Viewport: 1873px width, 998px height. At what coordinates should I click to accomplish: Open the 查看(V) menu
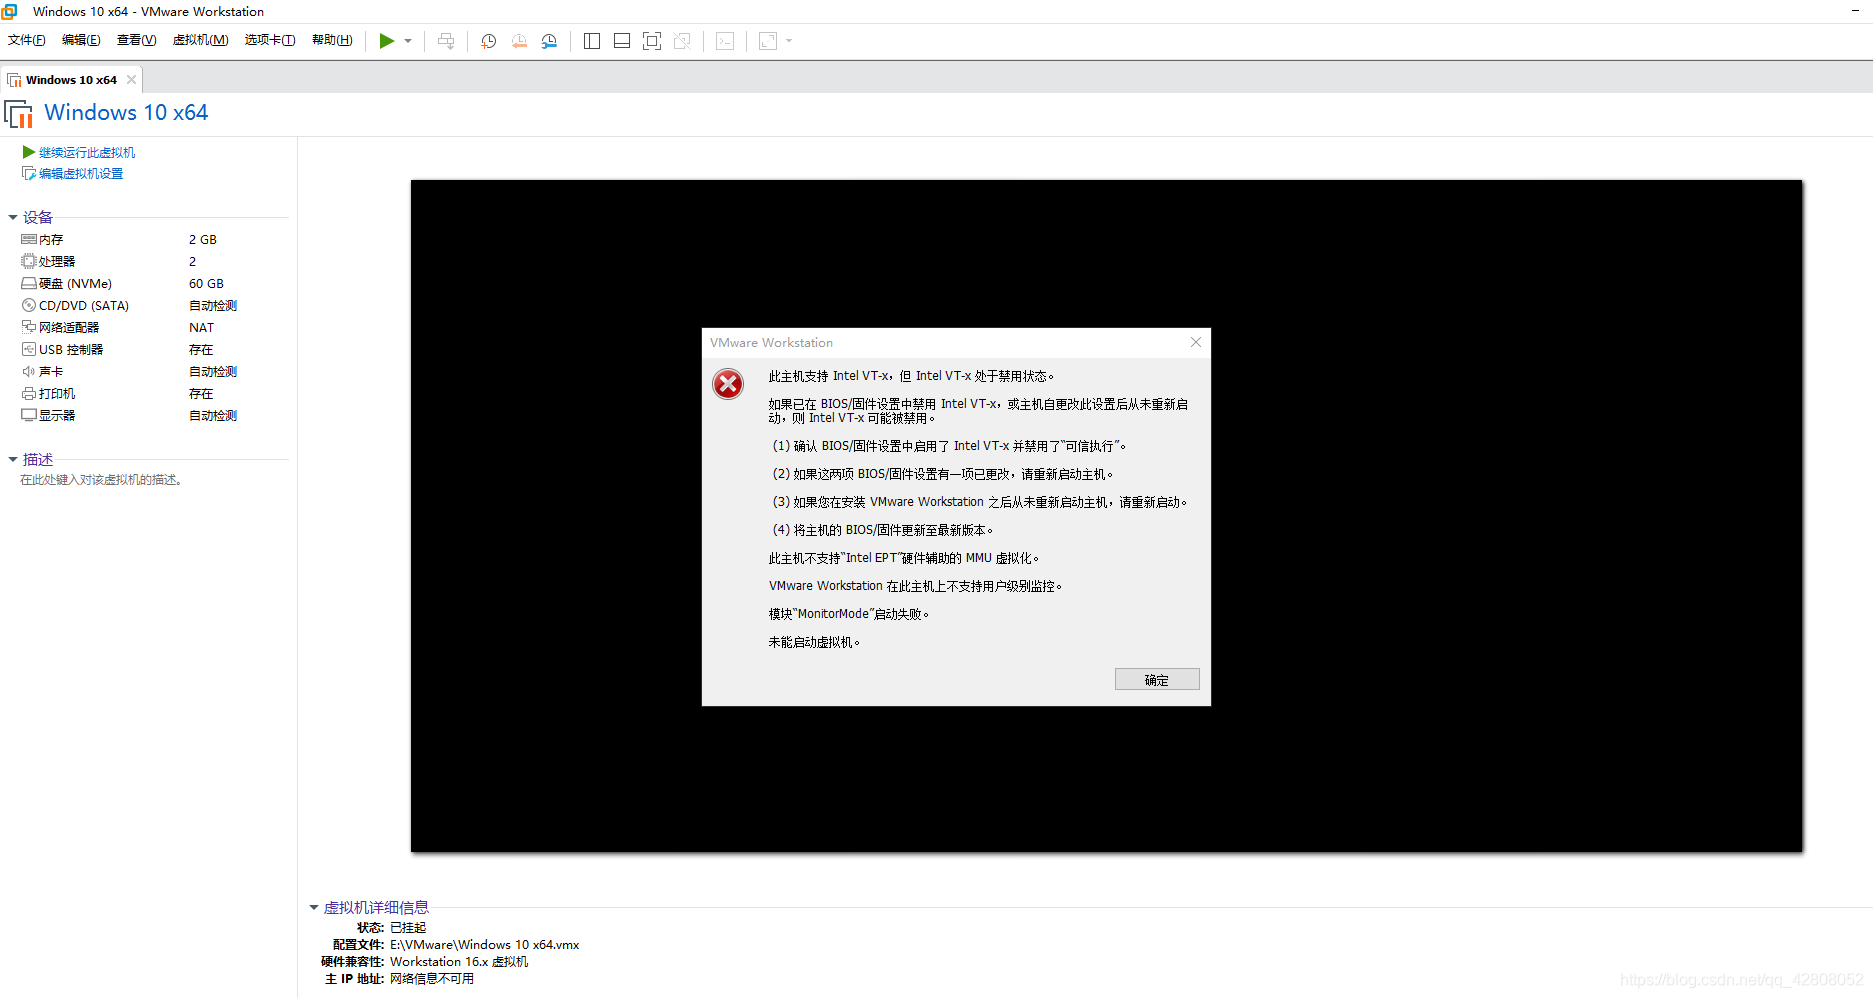click(x=137, y=40)
